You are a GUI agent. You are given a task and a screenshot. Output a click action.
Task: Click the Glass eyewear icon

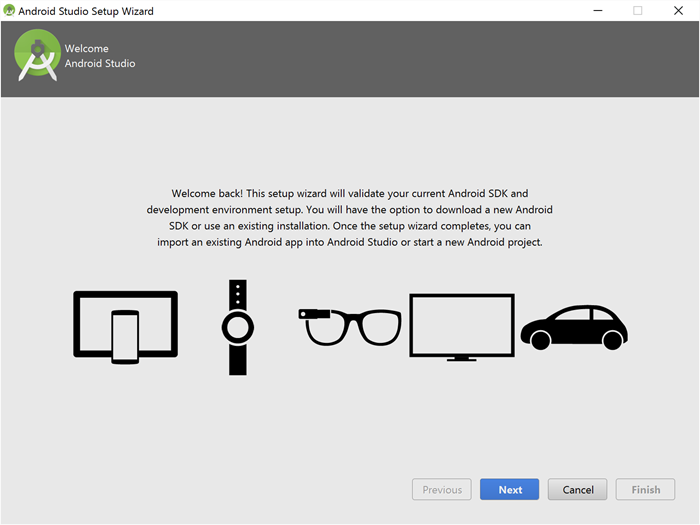pyautogui.click(x=350, y=327)
